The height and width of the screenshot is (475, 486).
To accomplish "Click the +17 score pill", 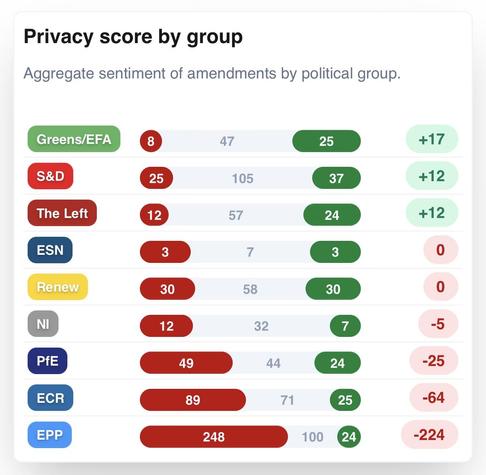I will 432,139.
